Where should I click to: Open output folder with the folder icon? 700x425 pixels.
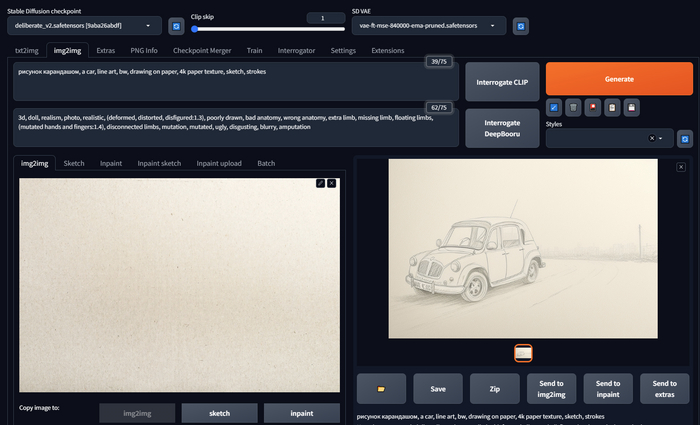(x=381, y=388)
